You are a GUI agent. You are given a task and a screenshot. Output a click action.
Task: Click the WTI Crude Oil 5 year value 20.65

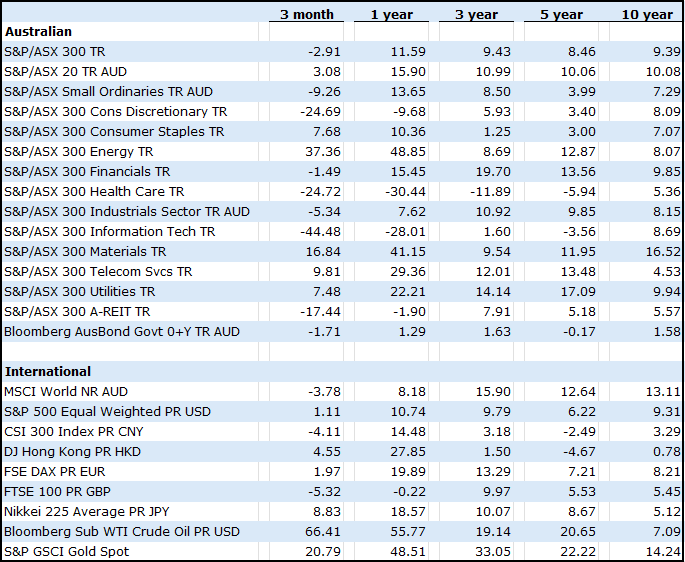tap(578, 532)
